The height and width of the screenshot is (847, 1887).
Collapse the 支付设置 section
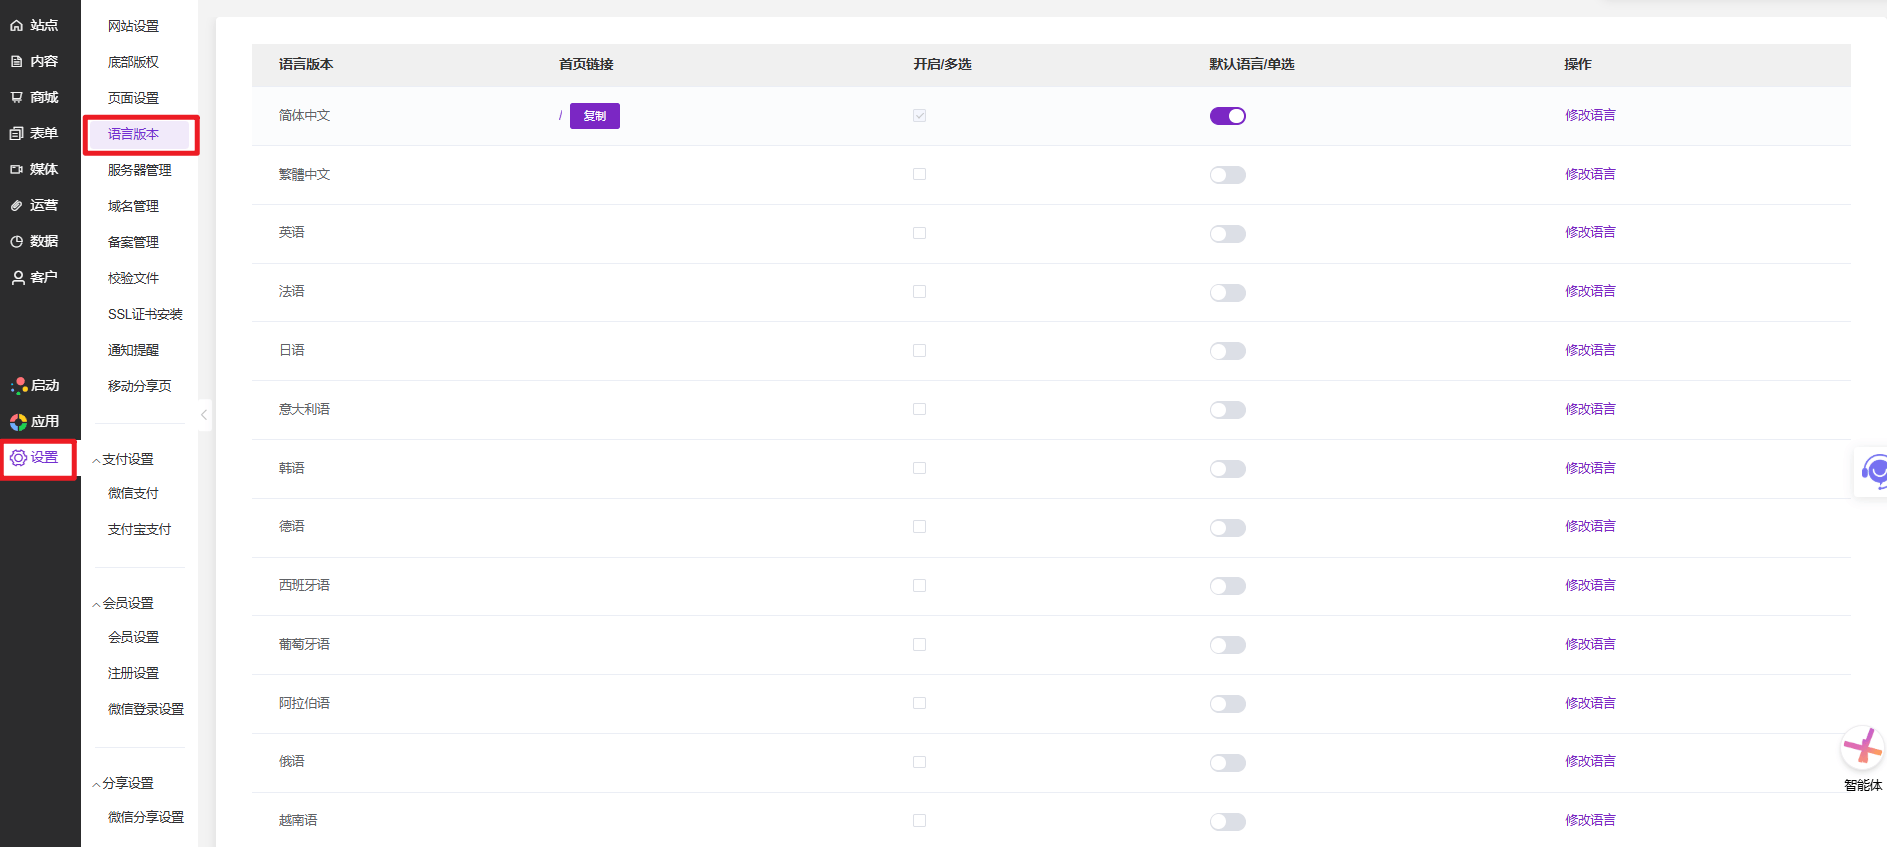96,460
